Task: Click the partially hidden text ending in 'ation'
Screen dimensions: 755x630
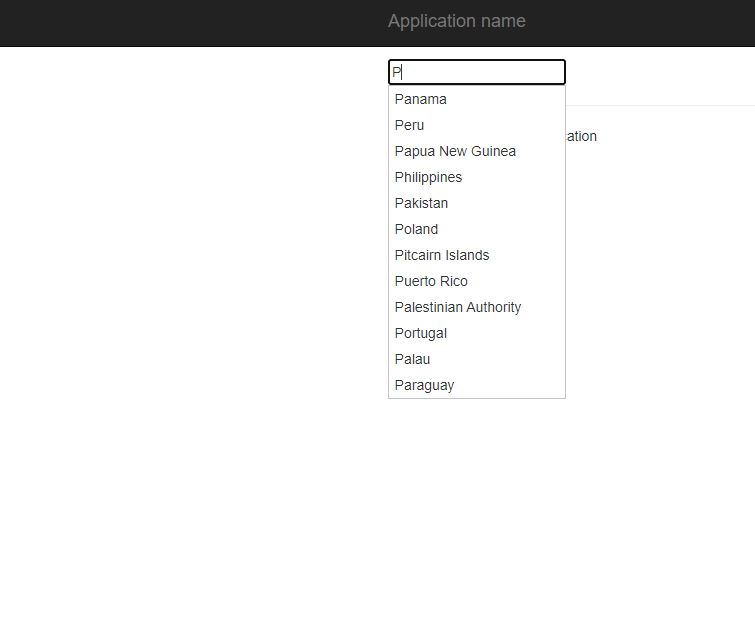Action: [582, 136]
